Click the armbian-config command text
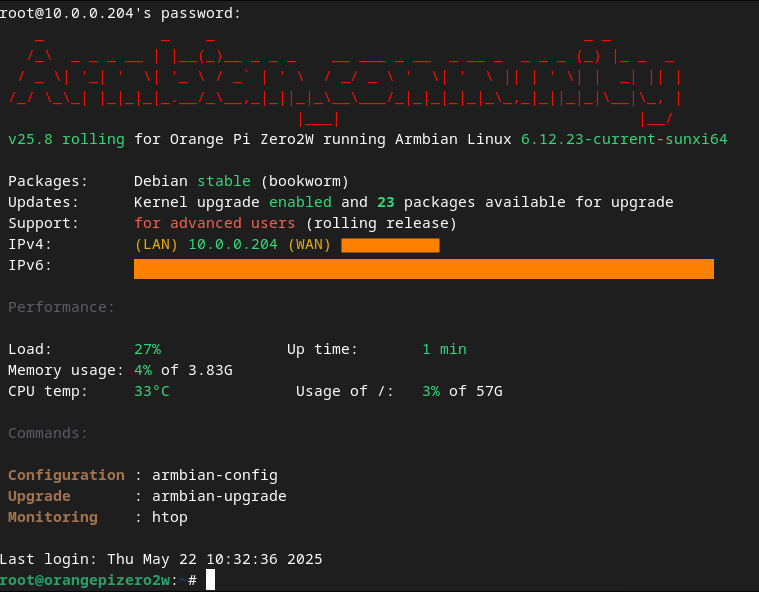759x592 pixels. (215, 475)
